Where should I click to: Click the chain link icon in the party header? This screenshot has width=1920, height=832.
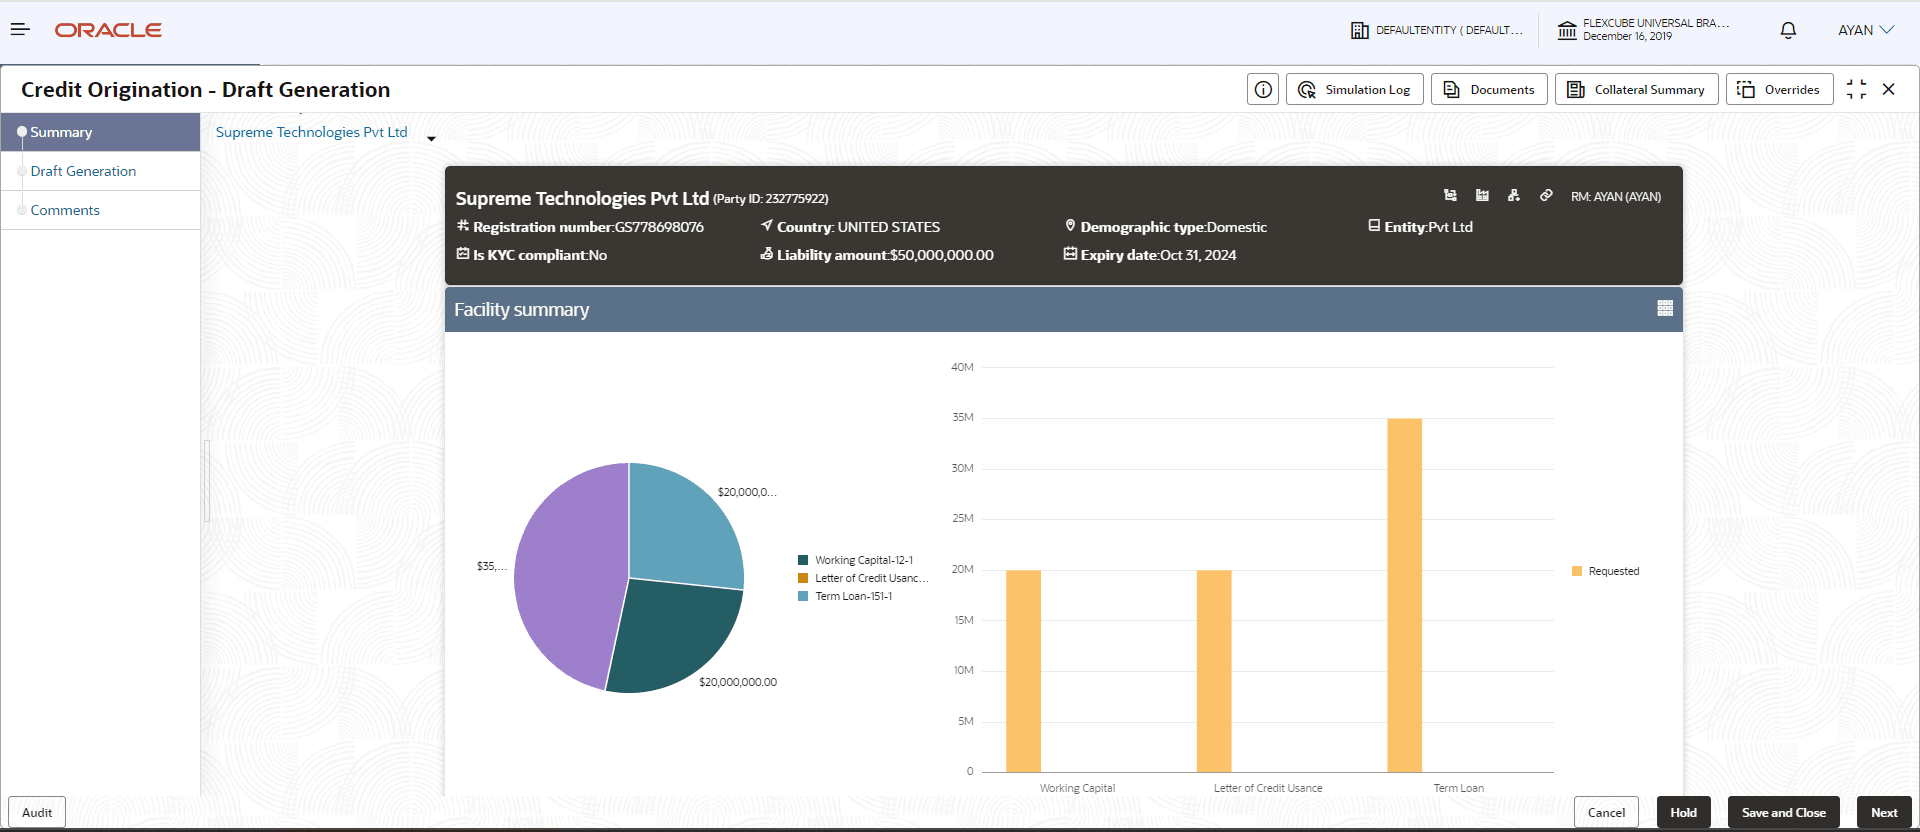tap(1546, 196)
